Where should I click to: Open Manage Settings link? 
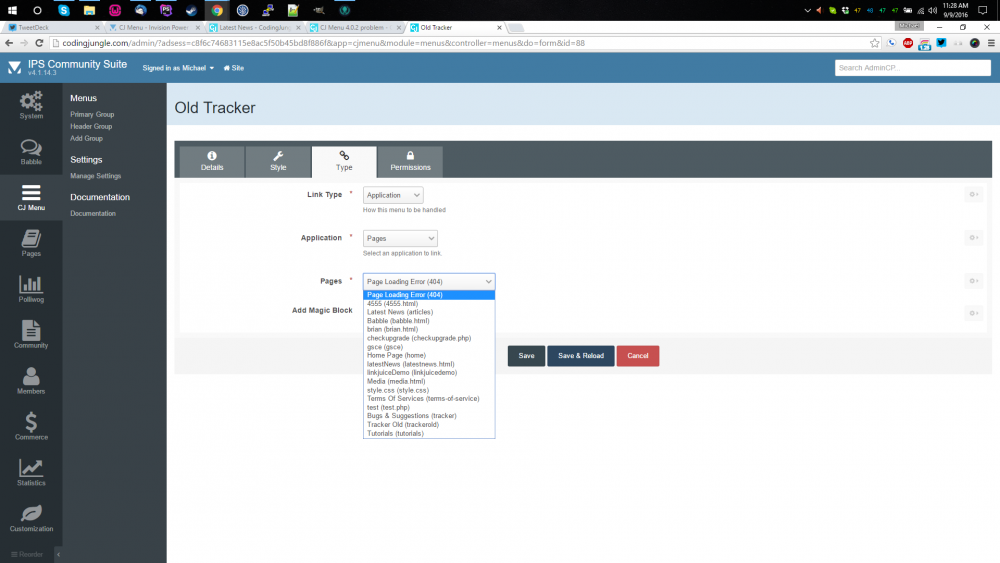click(x=96, y=176)
